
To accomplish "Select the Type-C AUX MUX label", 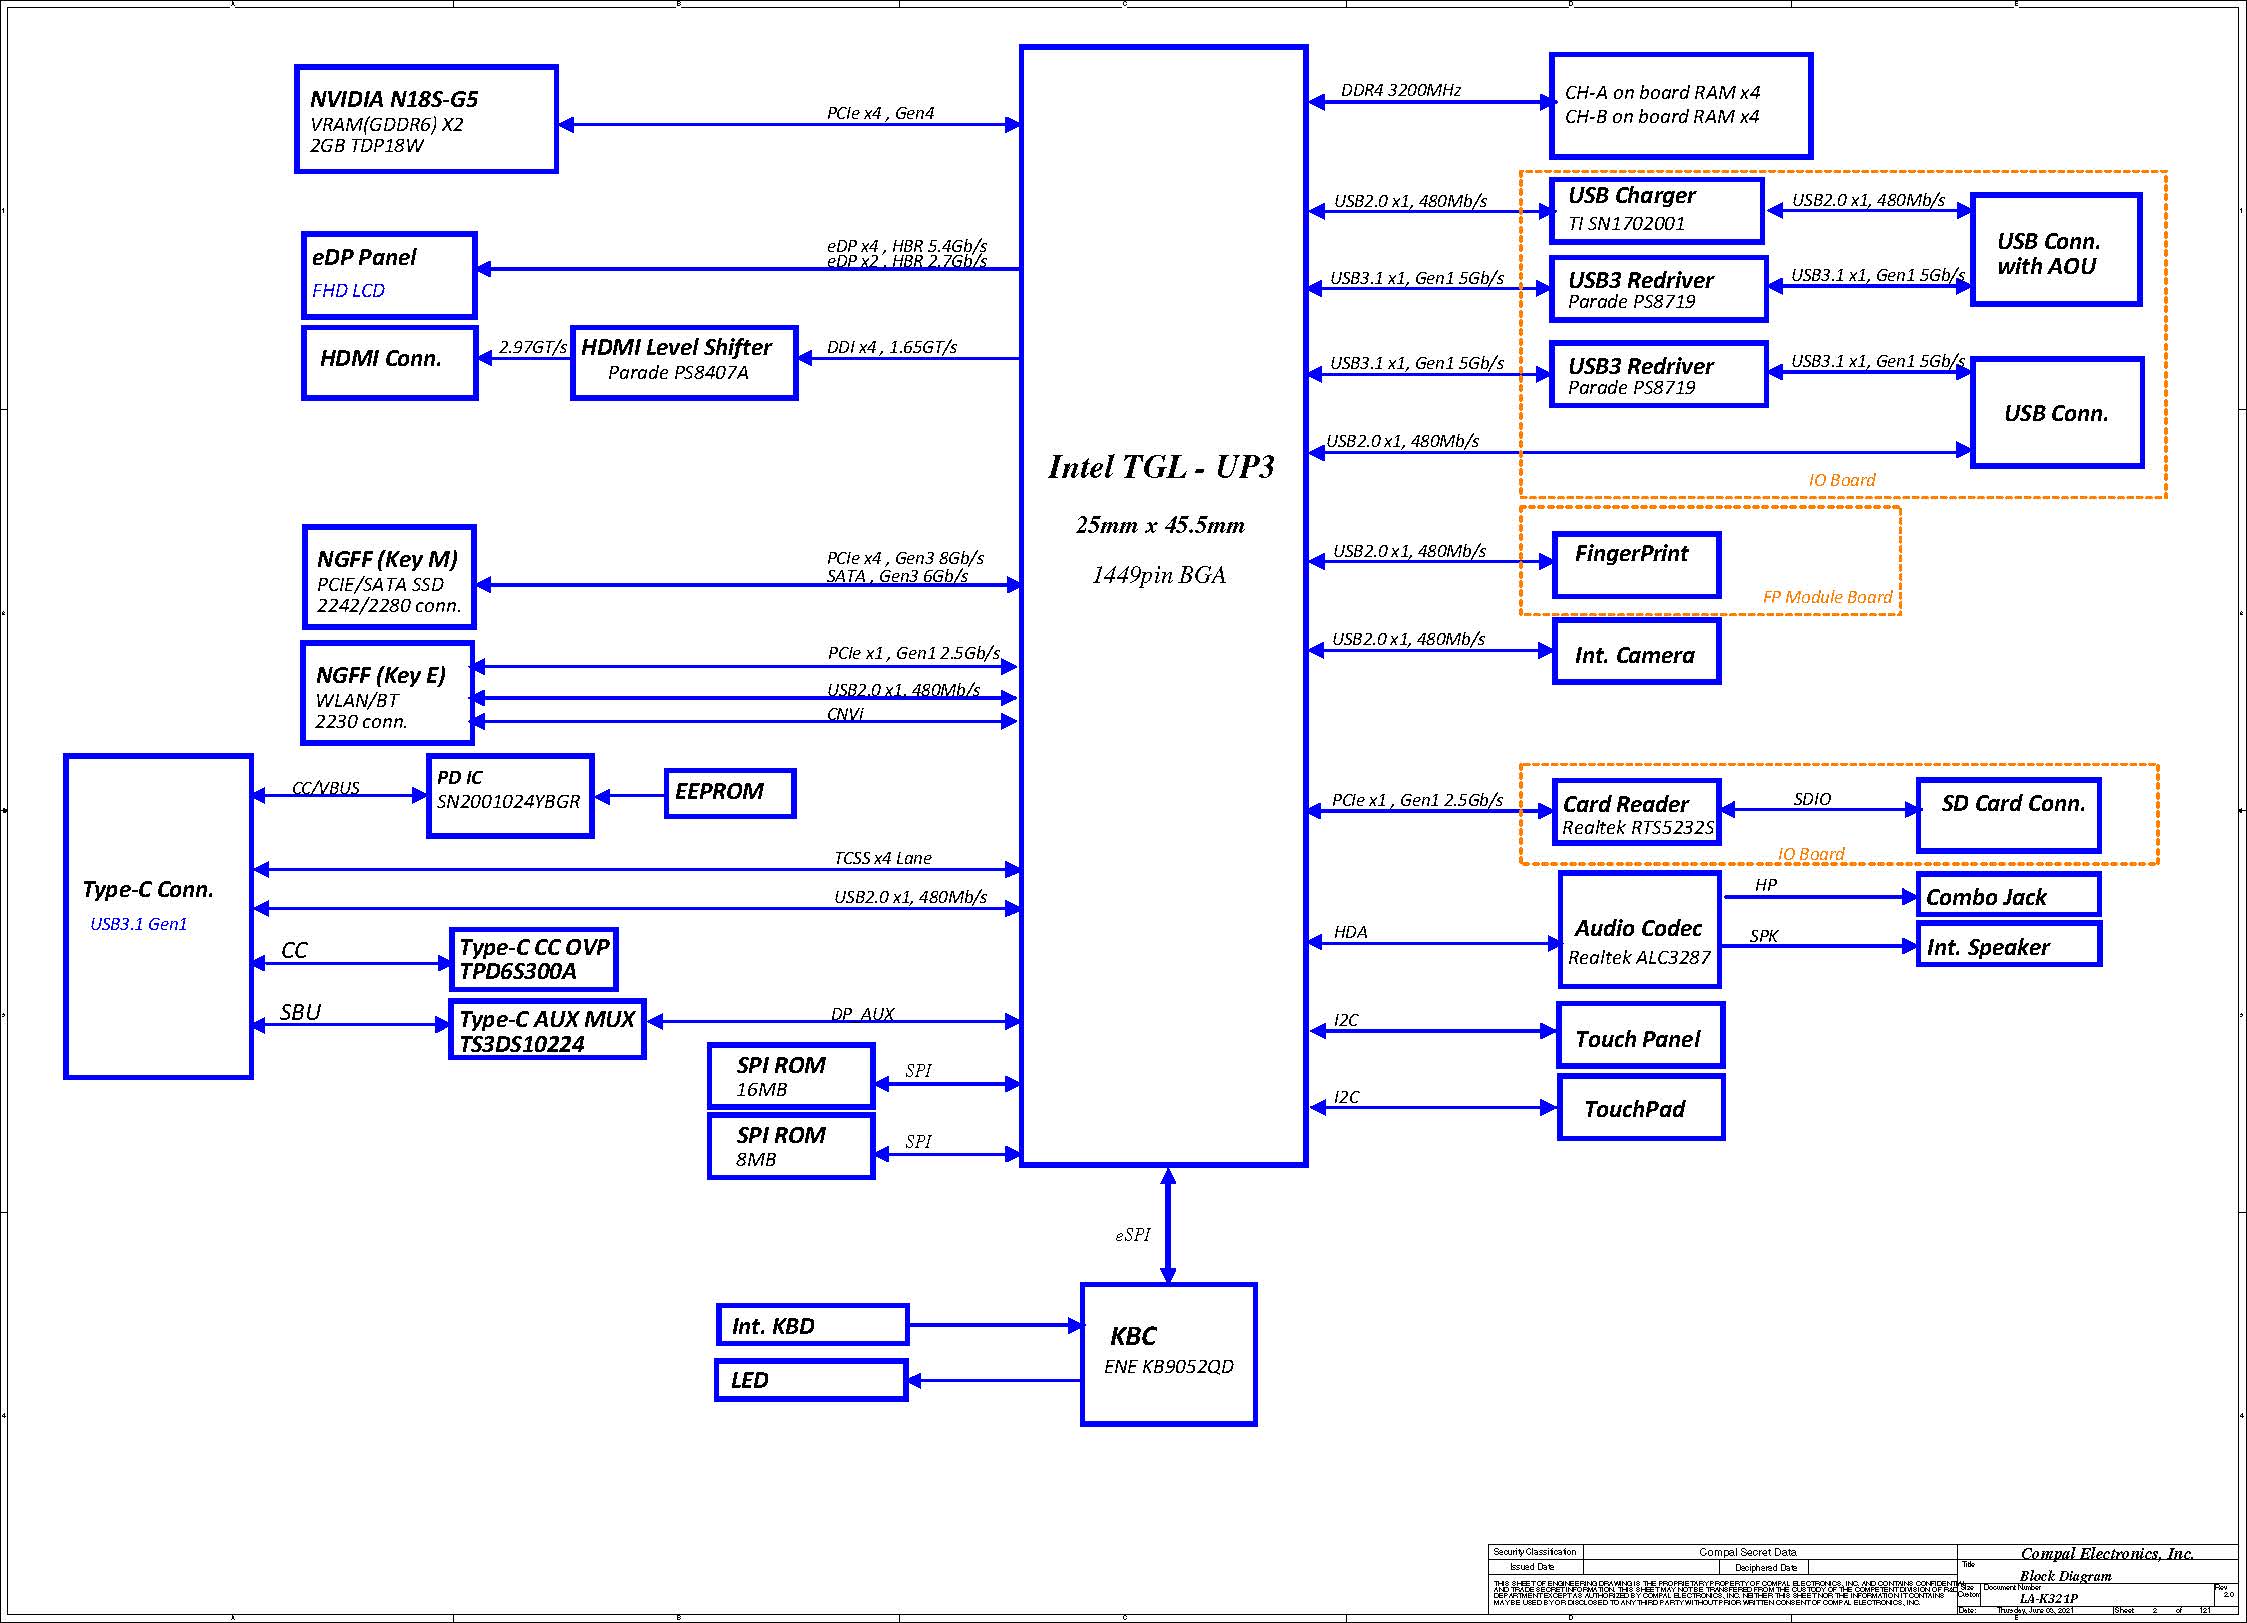I will click(547, 1019).
